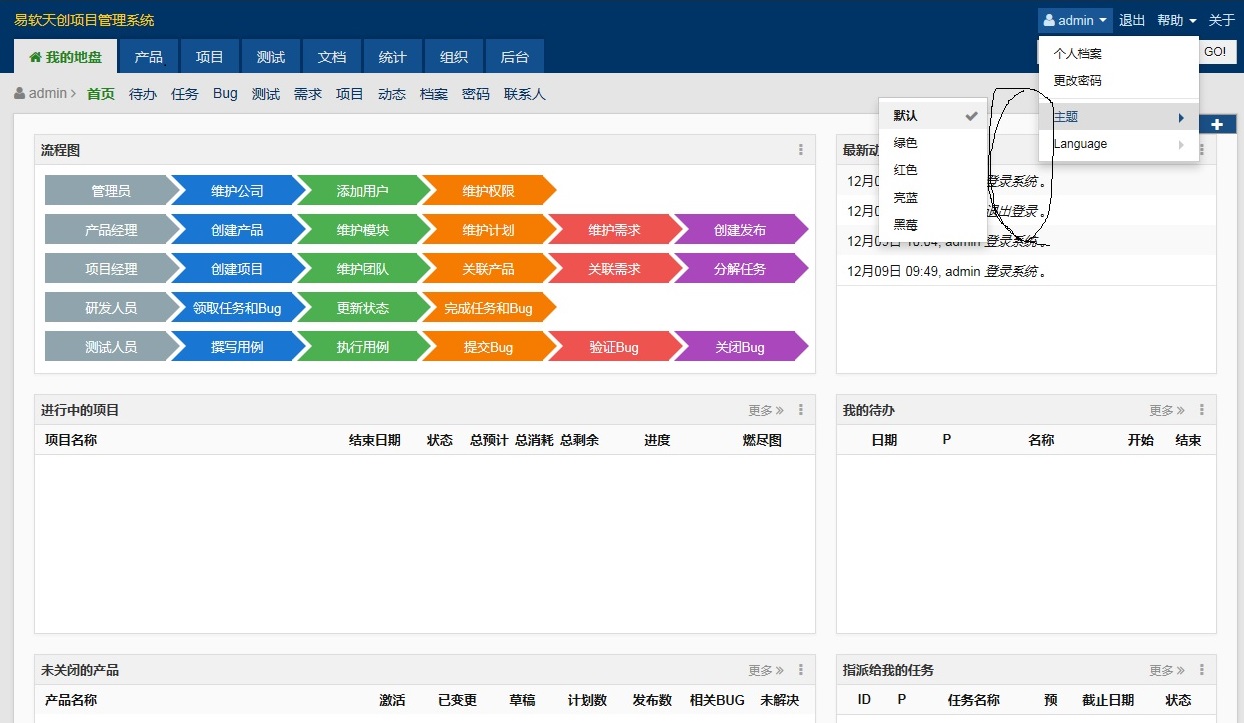This screenshot has height=723, width=1244.
Task: Click the 验证Bug flow step
Action: (614, 347)
